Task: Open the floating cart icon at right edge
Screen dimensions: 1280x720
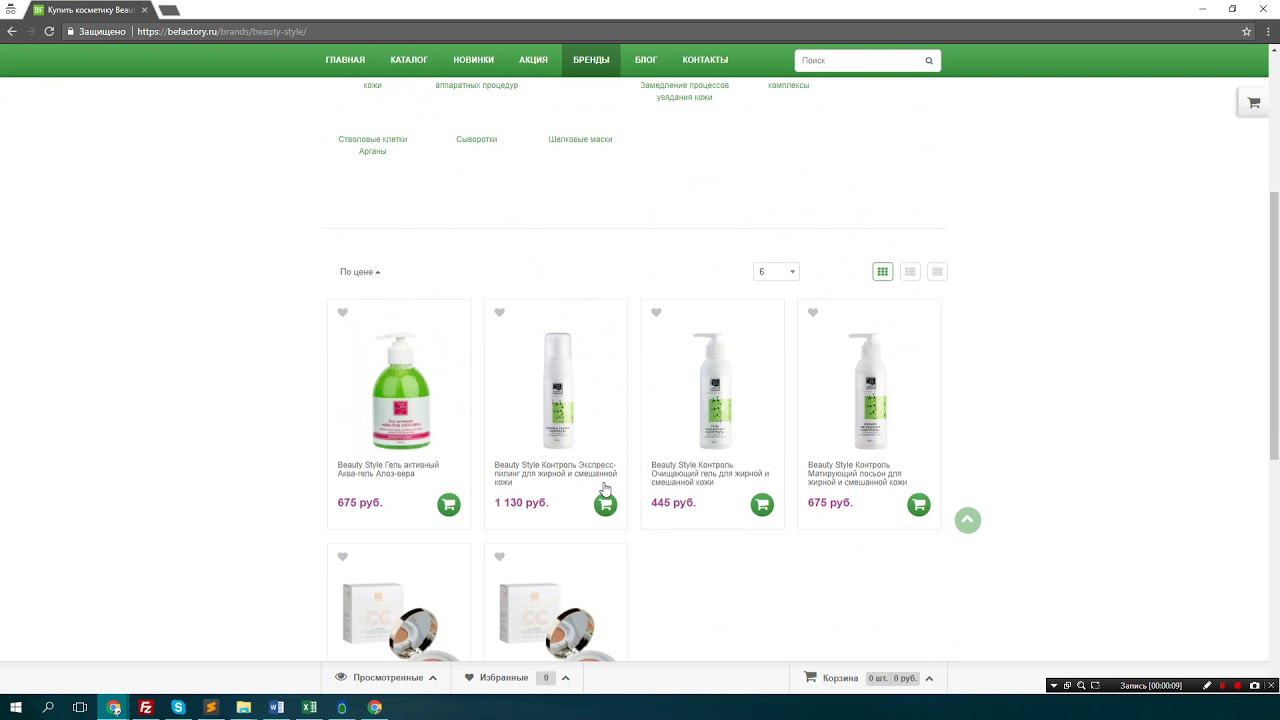Action: 1254,102
